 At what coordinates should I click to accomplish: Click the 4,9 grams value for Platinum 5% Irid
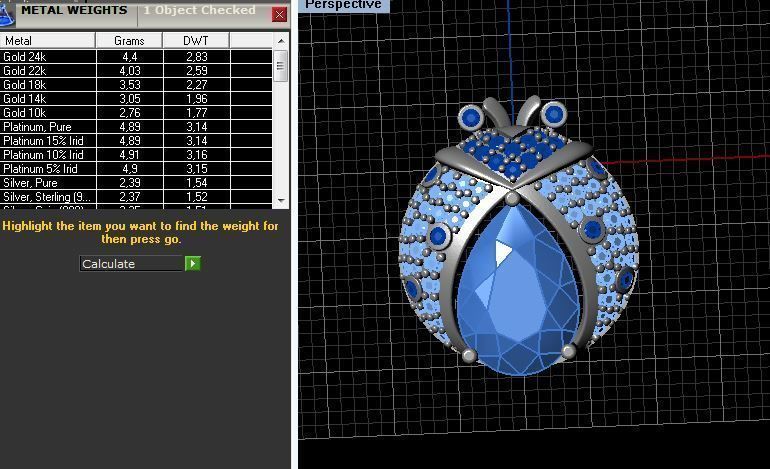coord(130,168)
